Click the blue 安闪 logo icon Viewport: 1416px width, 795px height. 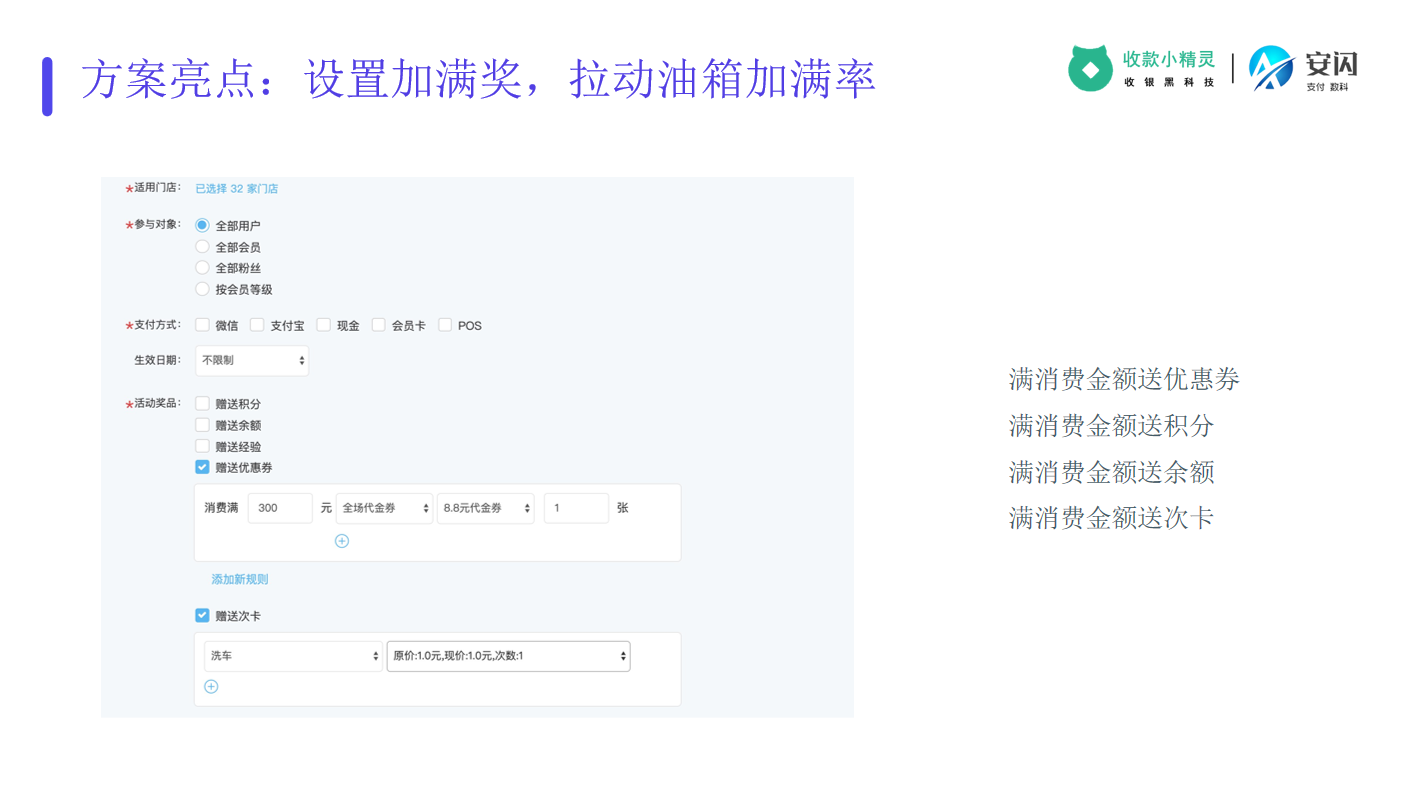point(1270,68)
